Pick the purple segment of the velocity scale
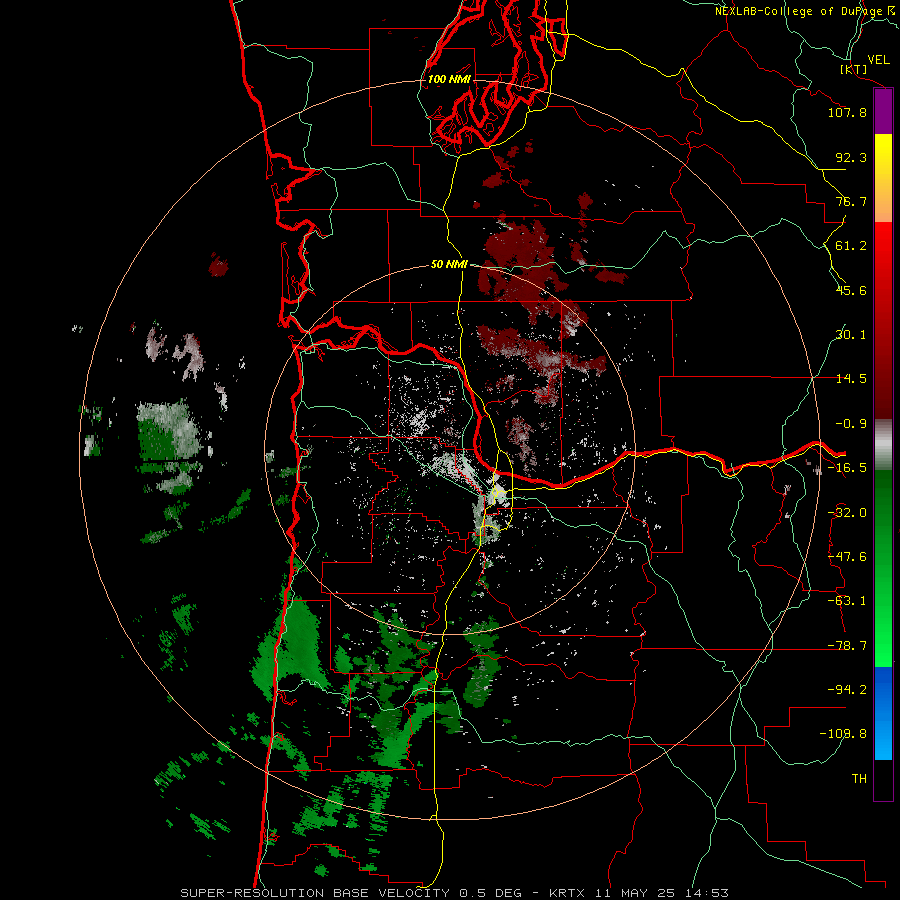The image size is (900, 900). (883, 111)
